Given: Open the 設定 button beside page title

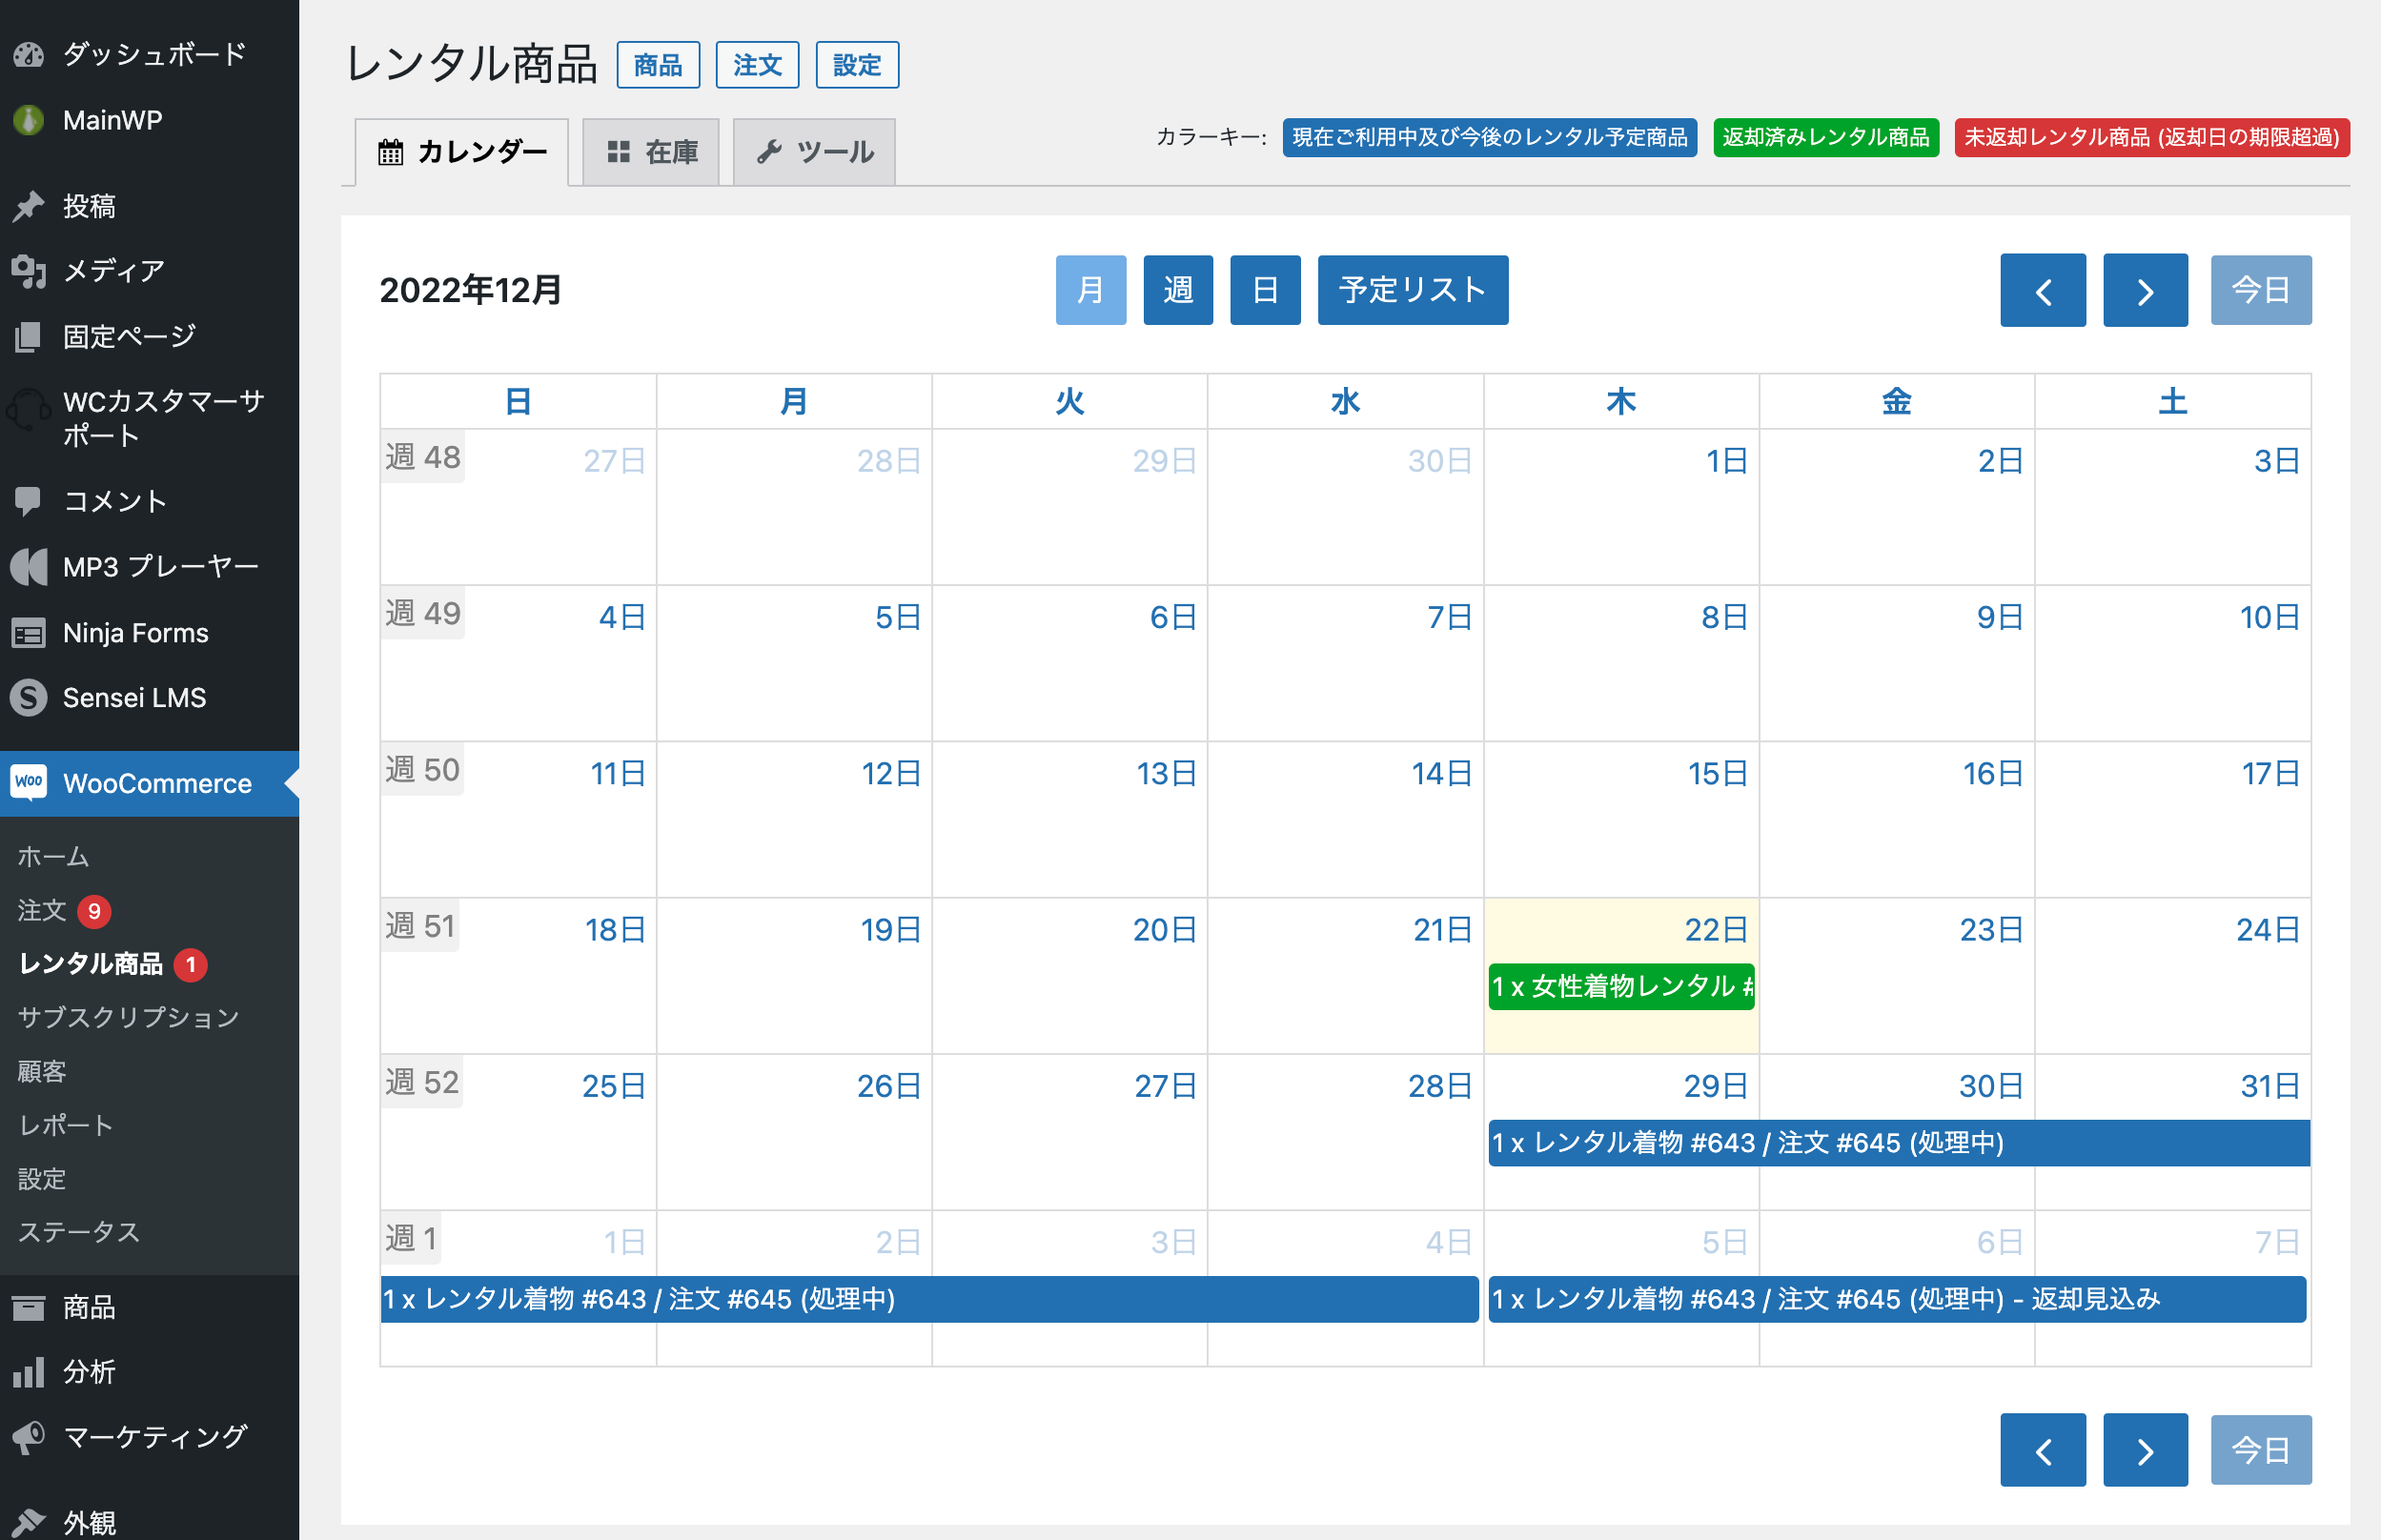Looking at the screenshot, I should tap(857, 65).
